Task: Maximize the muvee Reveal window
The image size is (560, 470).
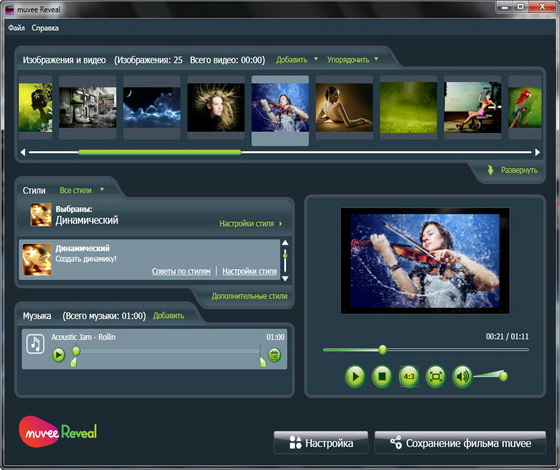Action: coord(521,7)
